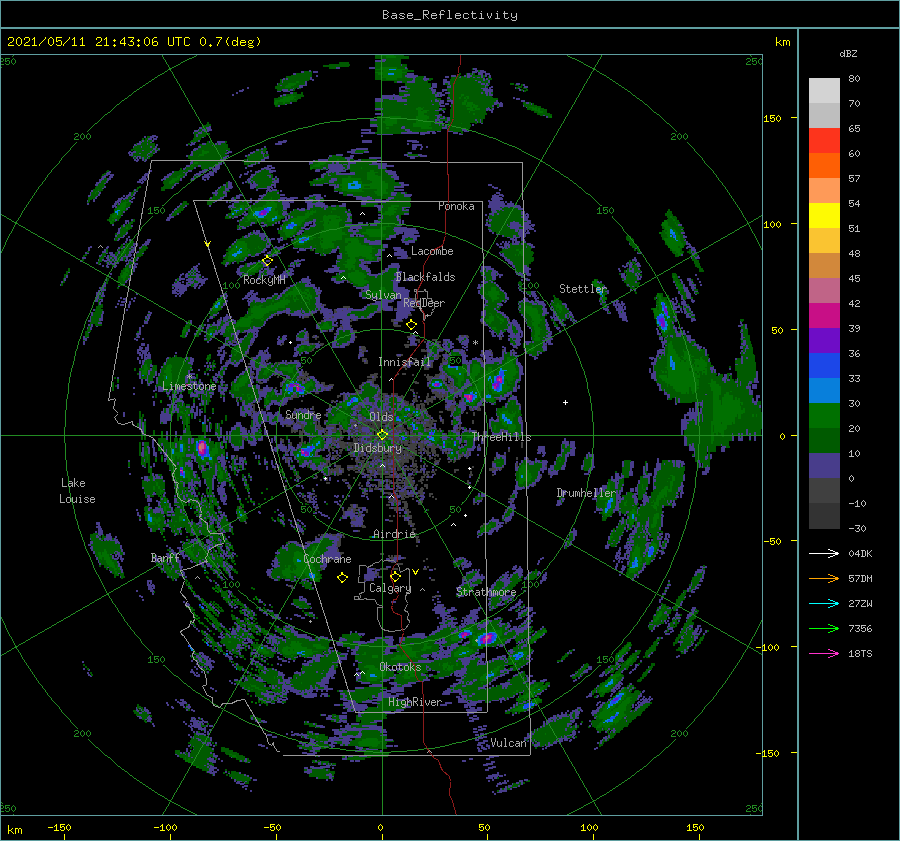Pick the orange 57-60 dBZ legend color
This screenshot has width=900, height=841.
824,165
